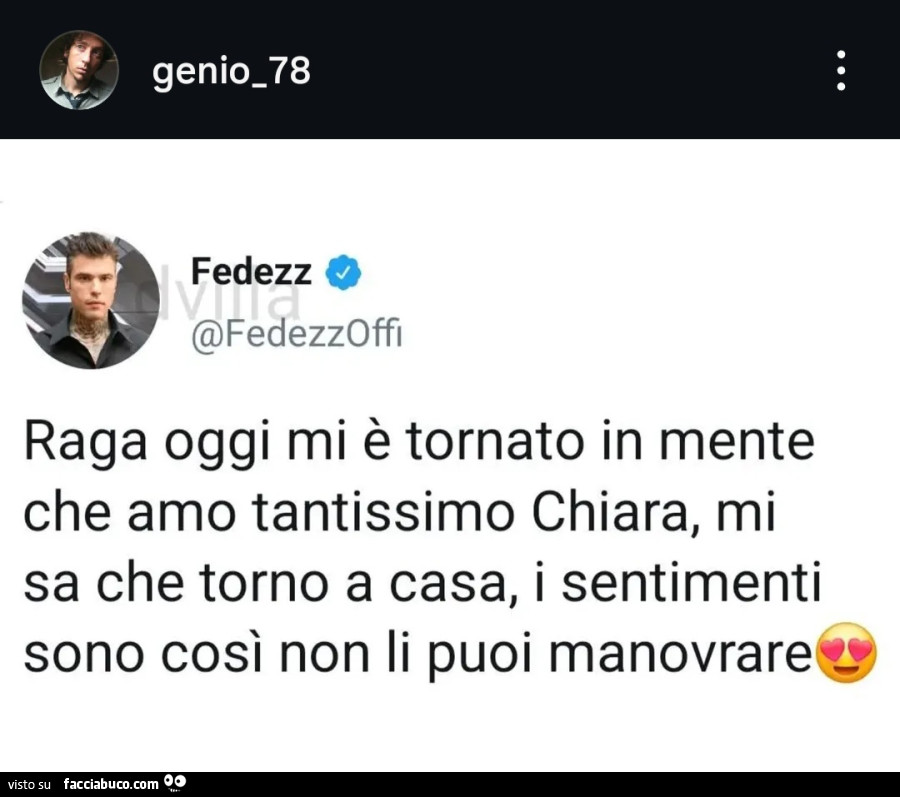Screen dimensions: 900x797
Task: Click the phrase 'sono così' in the tweet
Action: (143, 654)
